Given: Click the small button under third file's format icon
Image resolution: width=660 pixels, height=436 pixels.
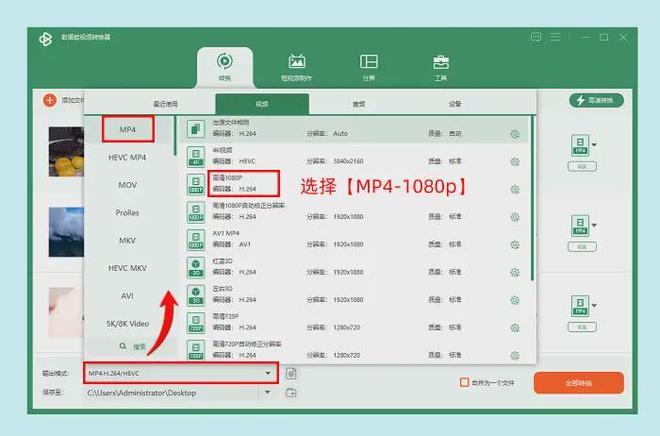Looking at the screenshot, I should 582,327.
